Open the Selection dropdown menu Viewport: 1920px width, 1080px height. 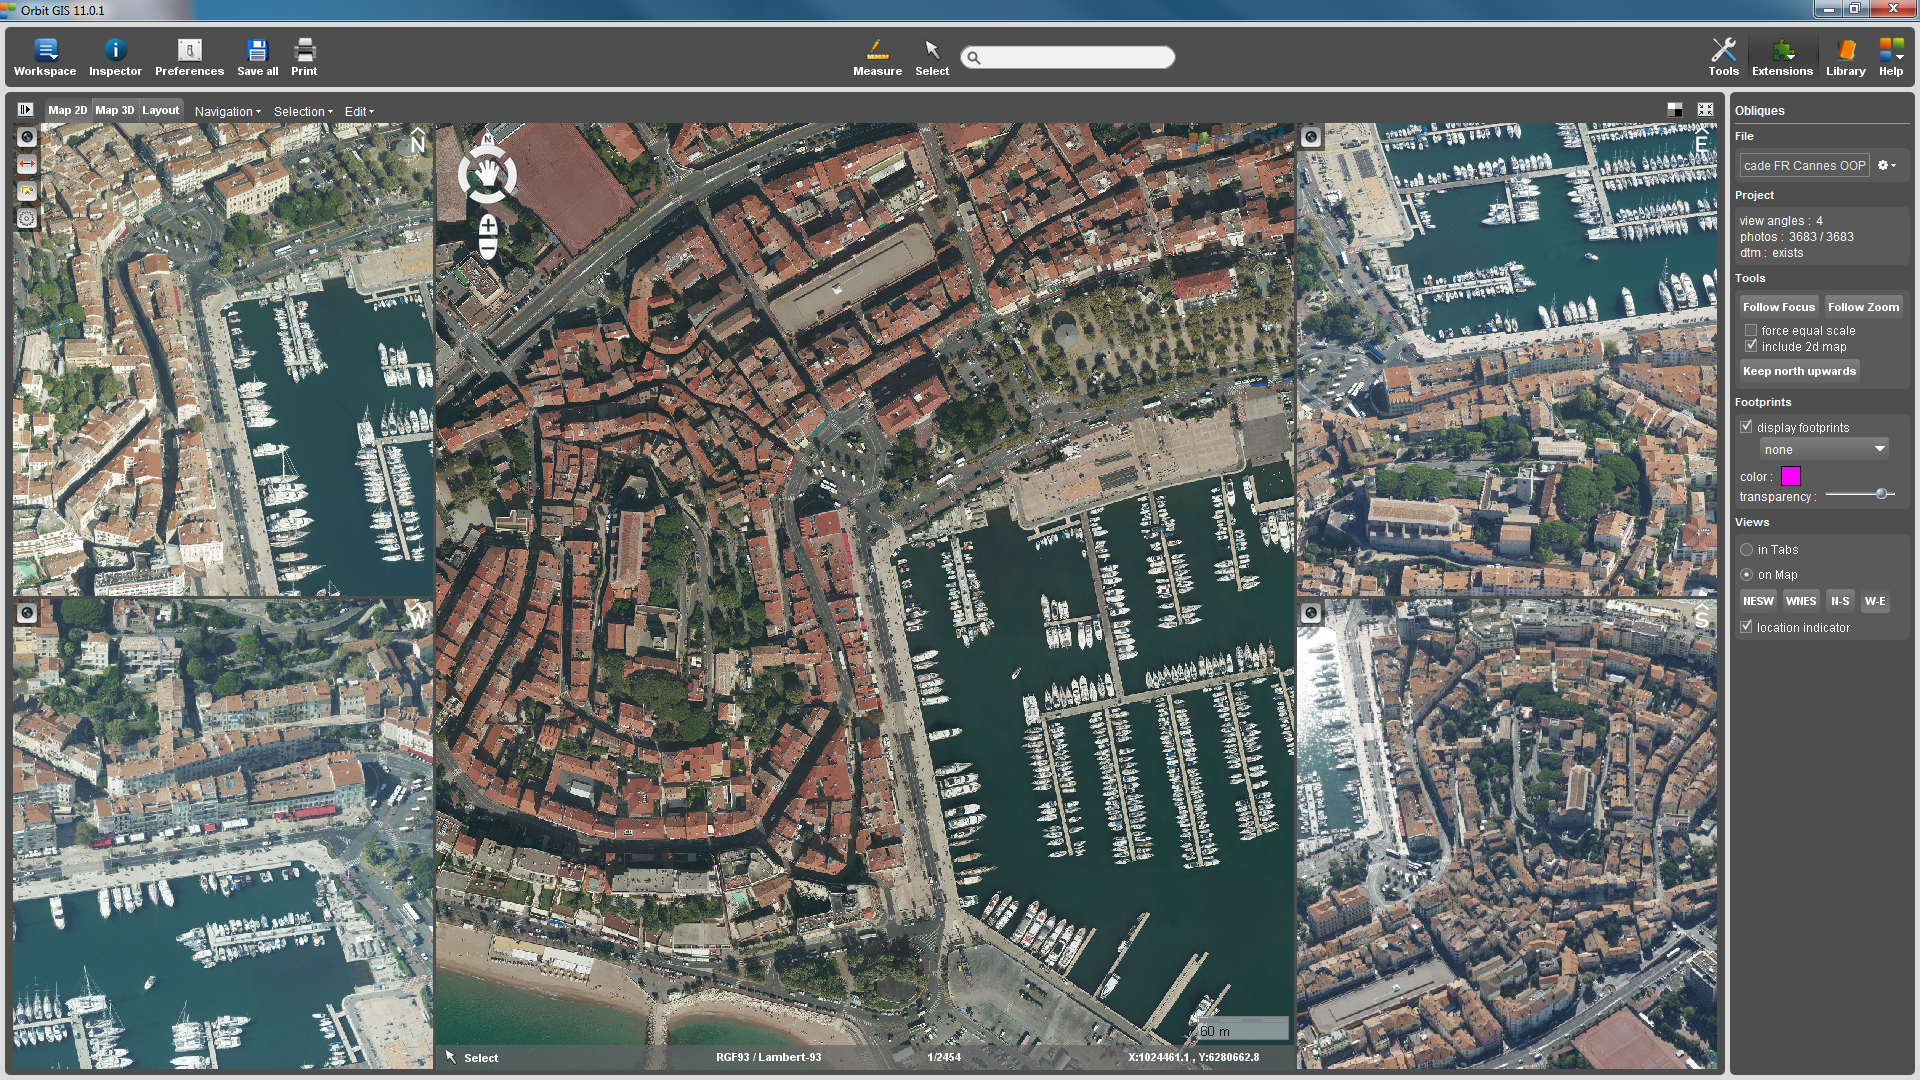[x=303, y=111]
